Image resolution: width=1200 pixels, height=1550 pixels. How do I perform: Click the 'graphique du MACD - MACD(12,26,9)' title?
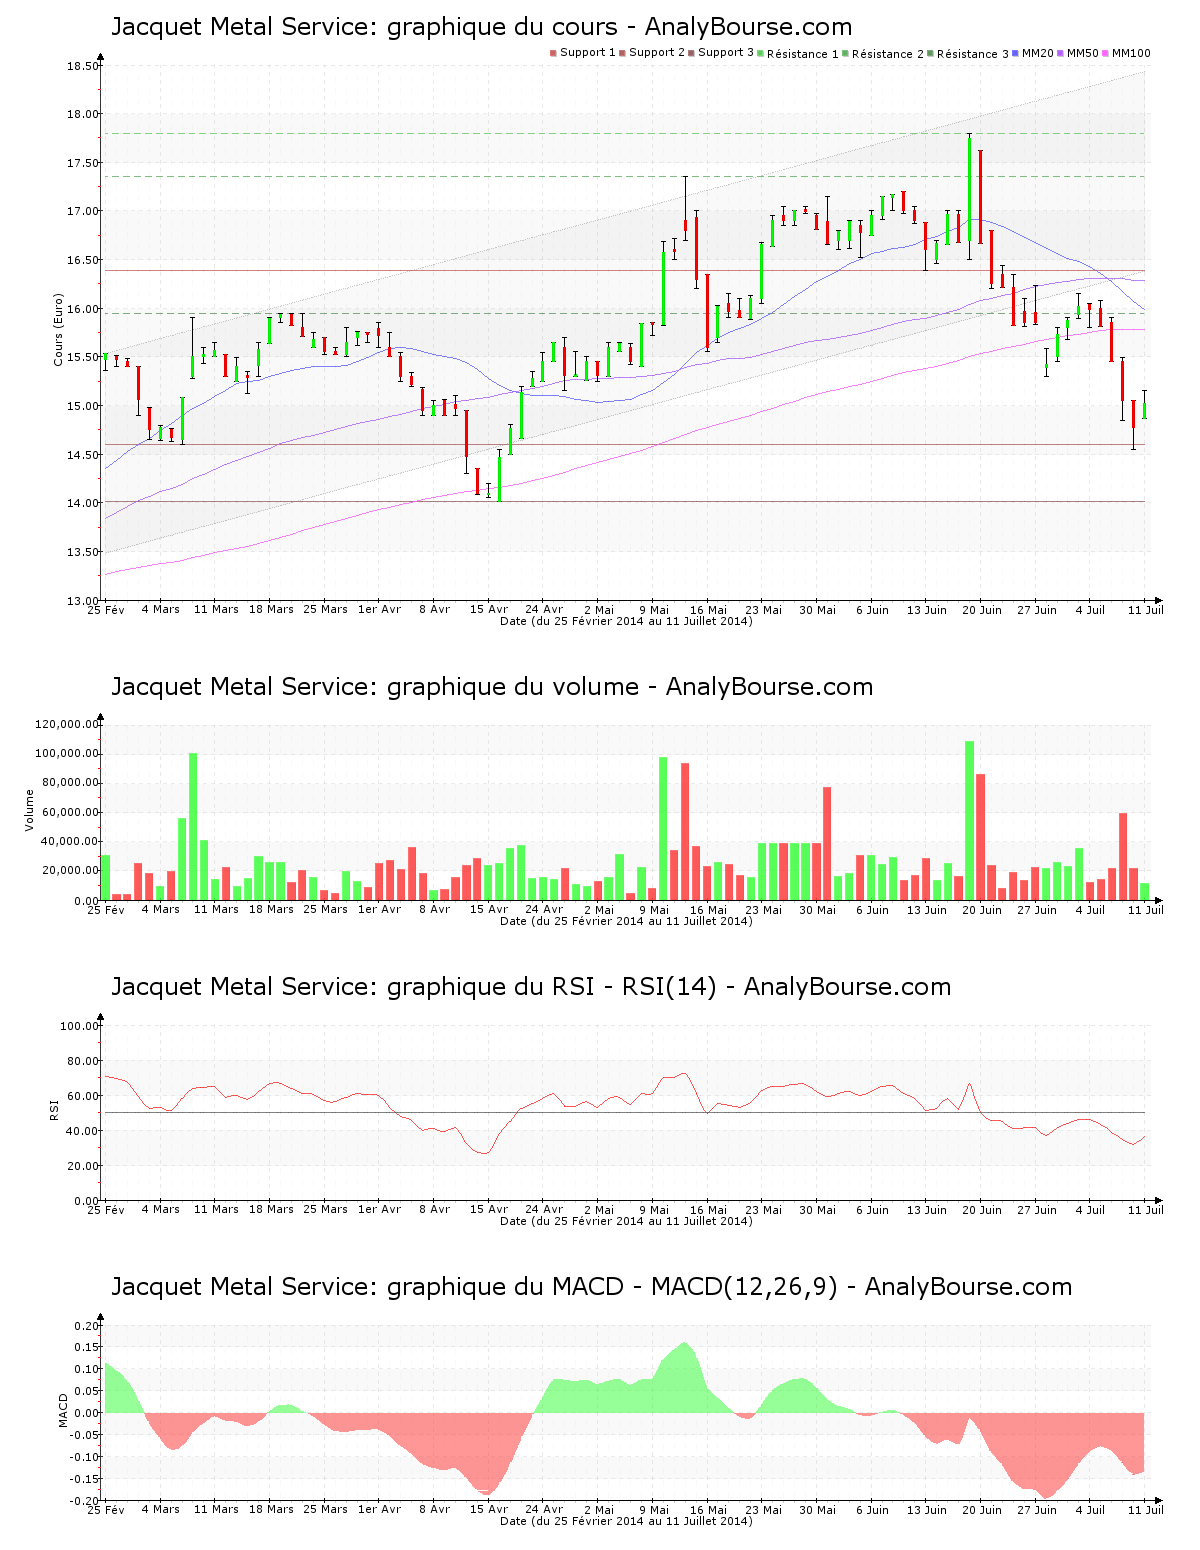[591, 1287]
